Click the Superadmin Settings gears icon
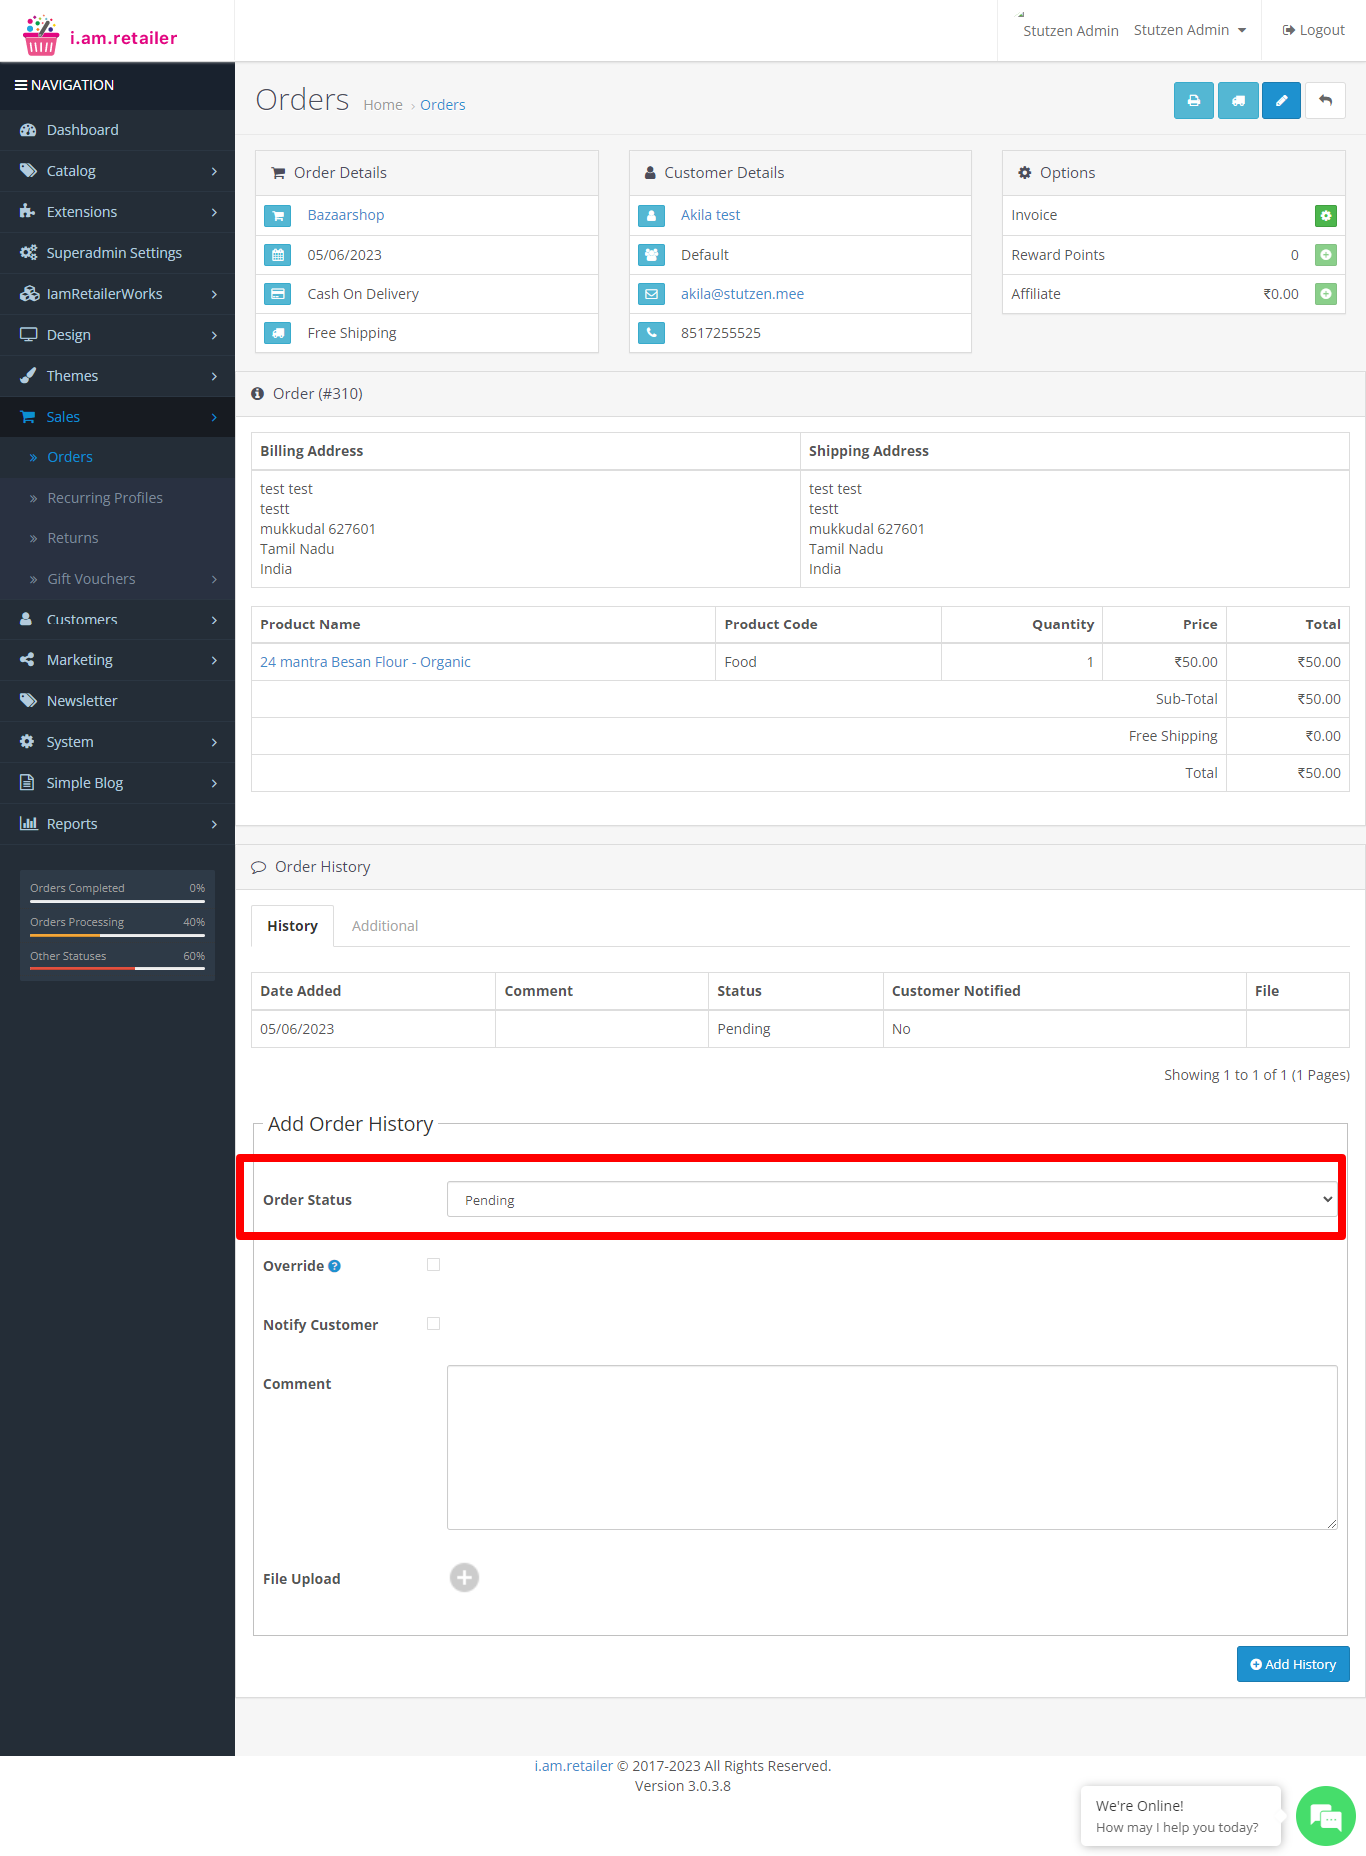Screen dimensions: 1366x1856 click(x=28, y=253)
